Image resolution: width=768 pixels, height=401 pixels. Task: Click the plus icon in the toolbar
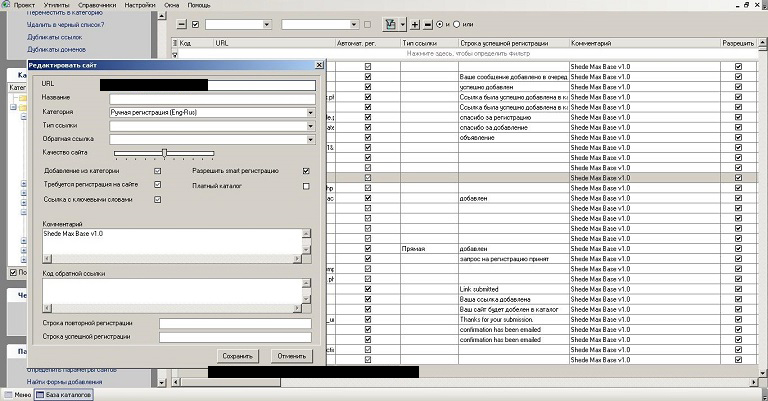coord(415,23)
